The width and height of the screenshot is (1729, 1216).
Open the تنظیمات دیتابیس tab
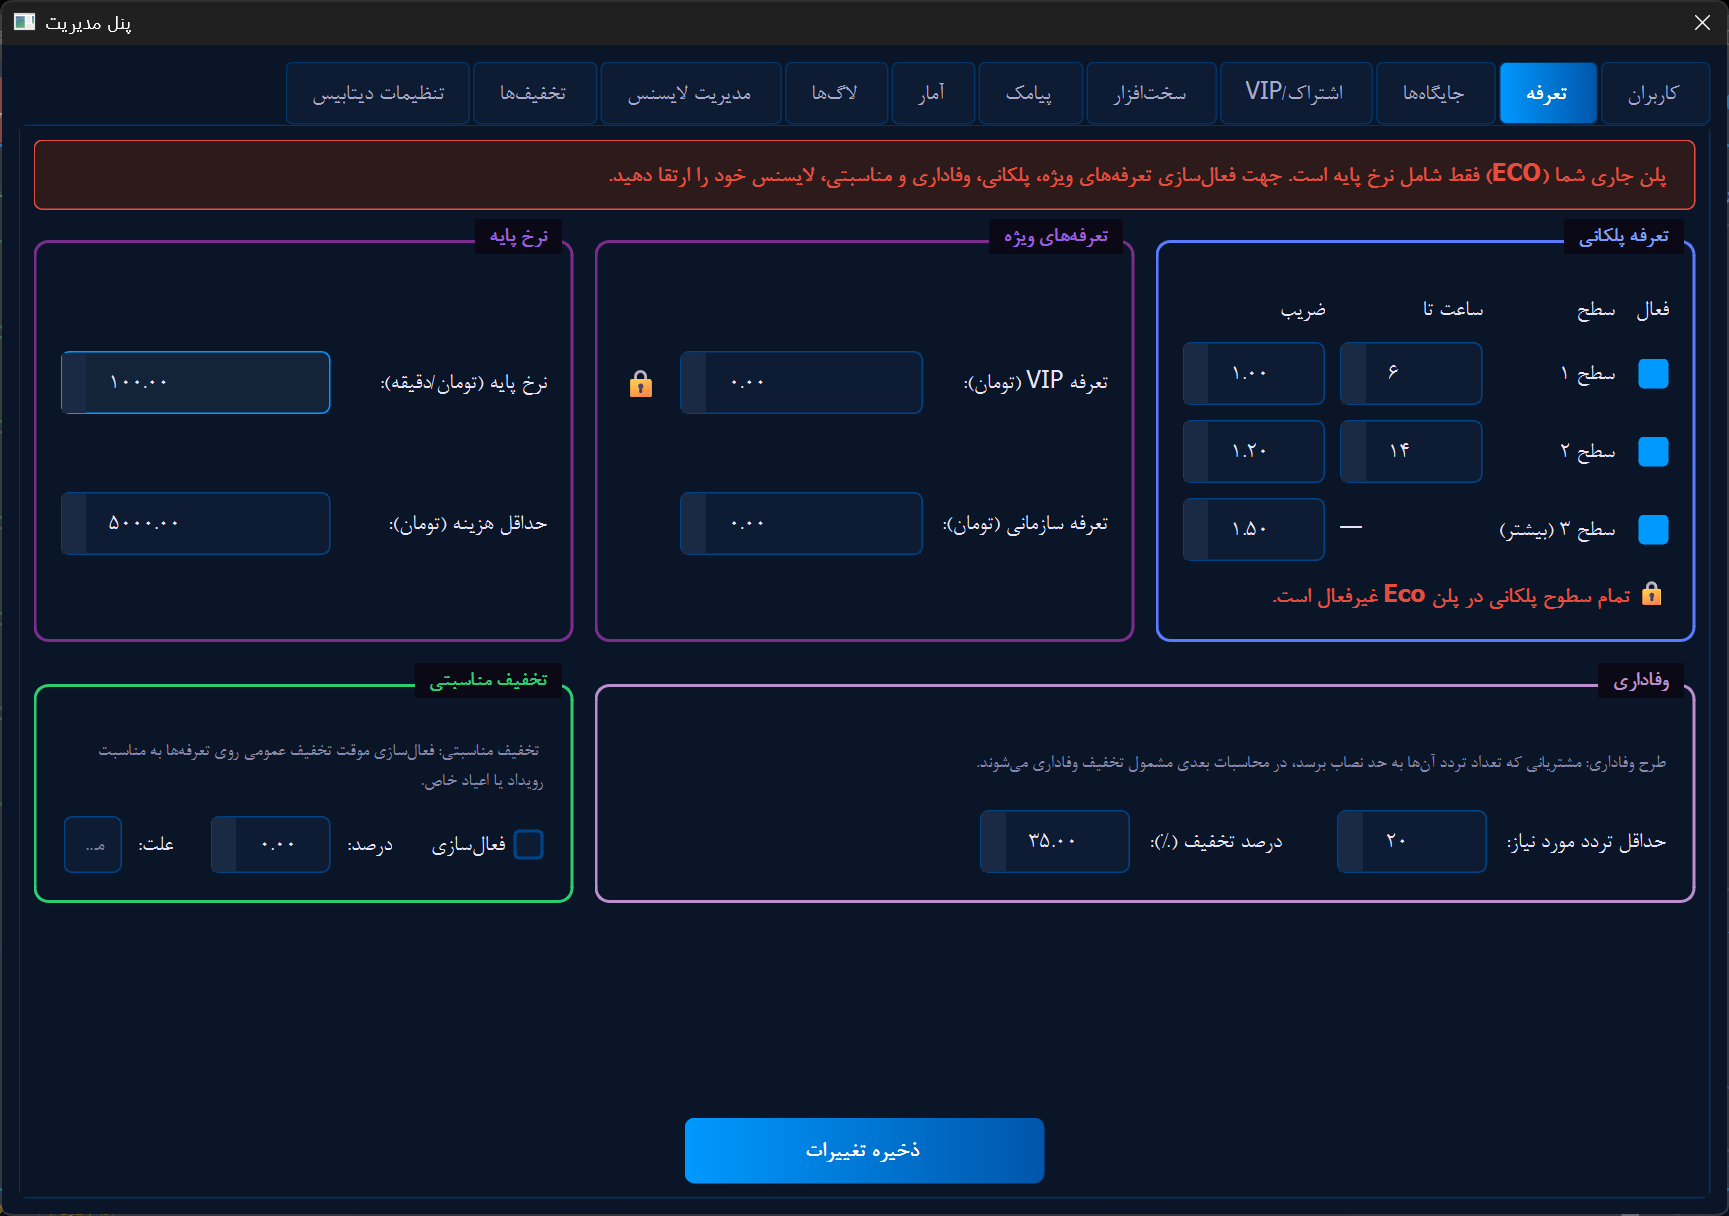tap(378, 93)
